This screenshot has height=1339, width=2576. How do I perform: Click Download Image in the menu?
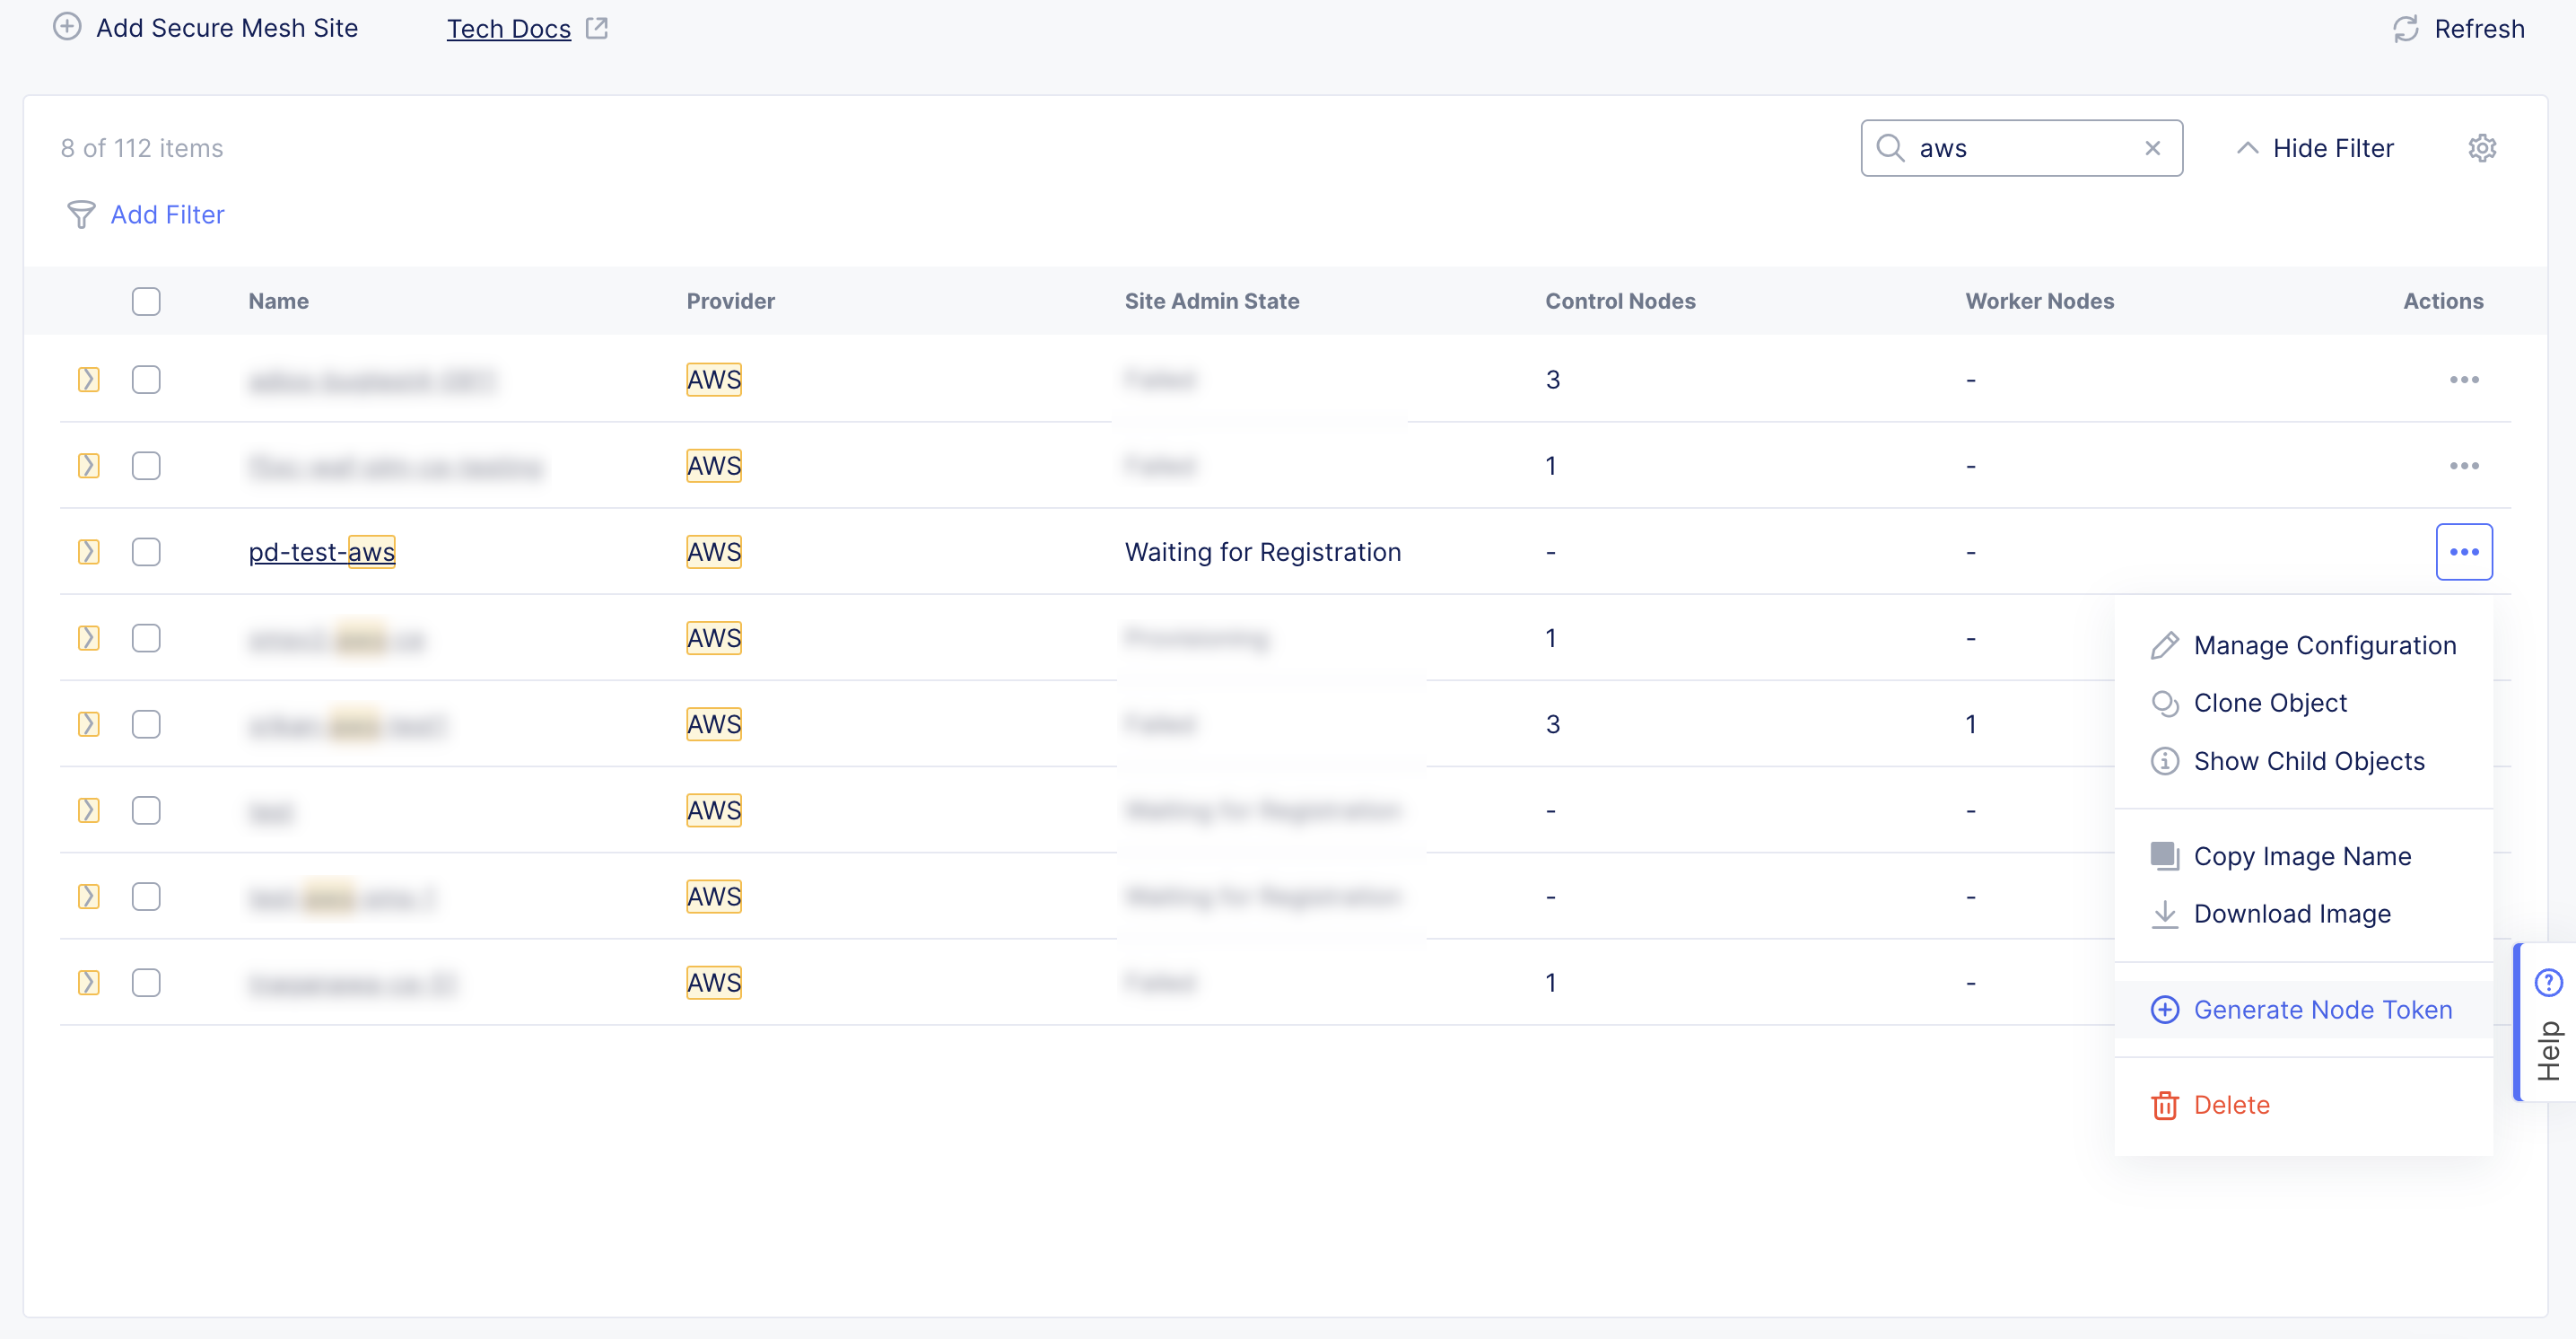(x=2291, y=914)
